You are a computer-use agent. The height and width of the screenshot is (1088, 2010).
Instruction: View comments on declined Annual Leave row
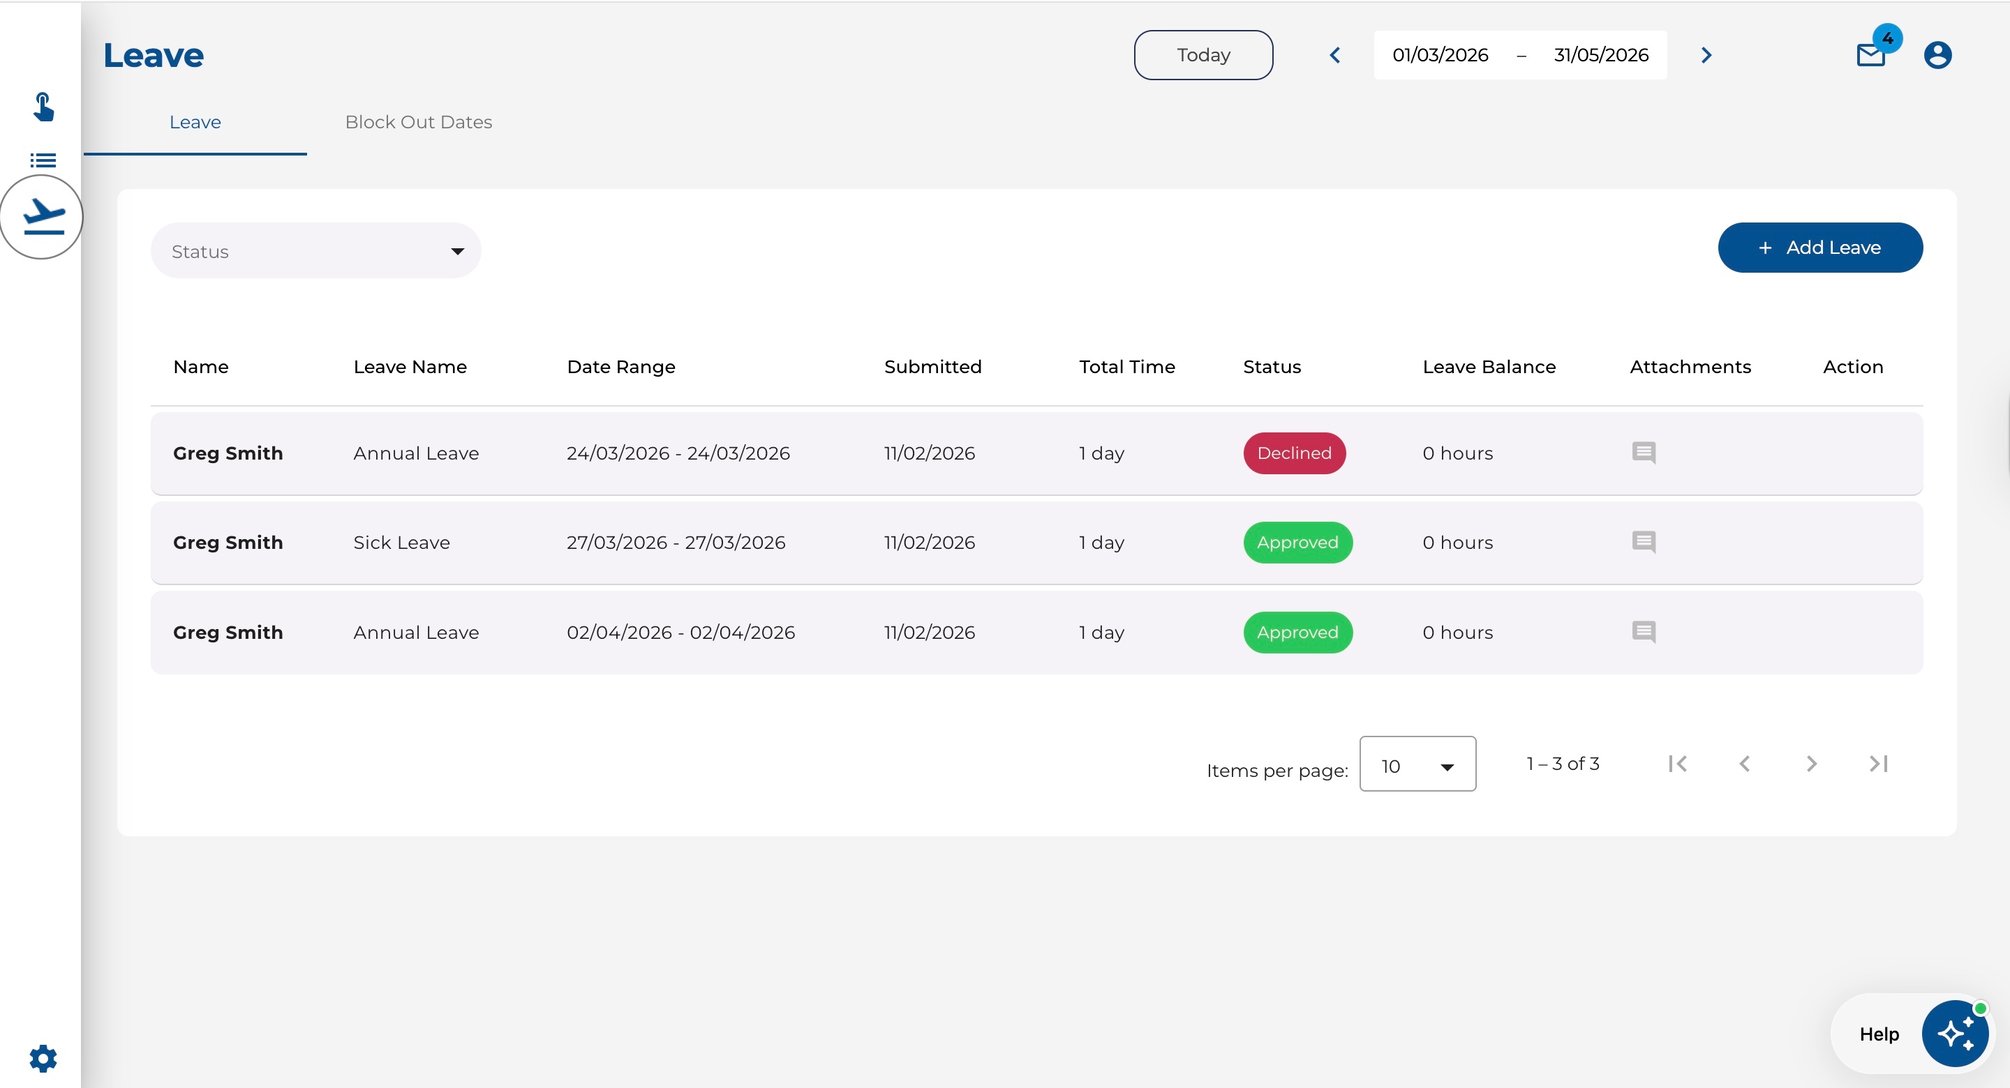pyautogui.click(x=1643, y=453)
